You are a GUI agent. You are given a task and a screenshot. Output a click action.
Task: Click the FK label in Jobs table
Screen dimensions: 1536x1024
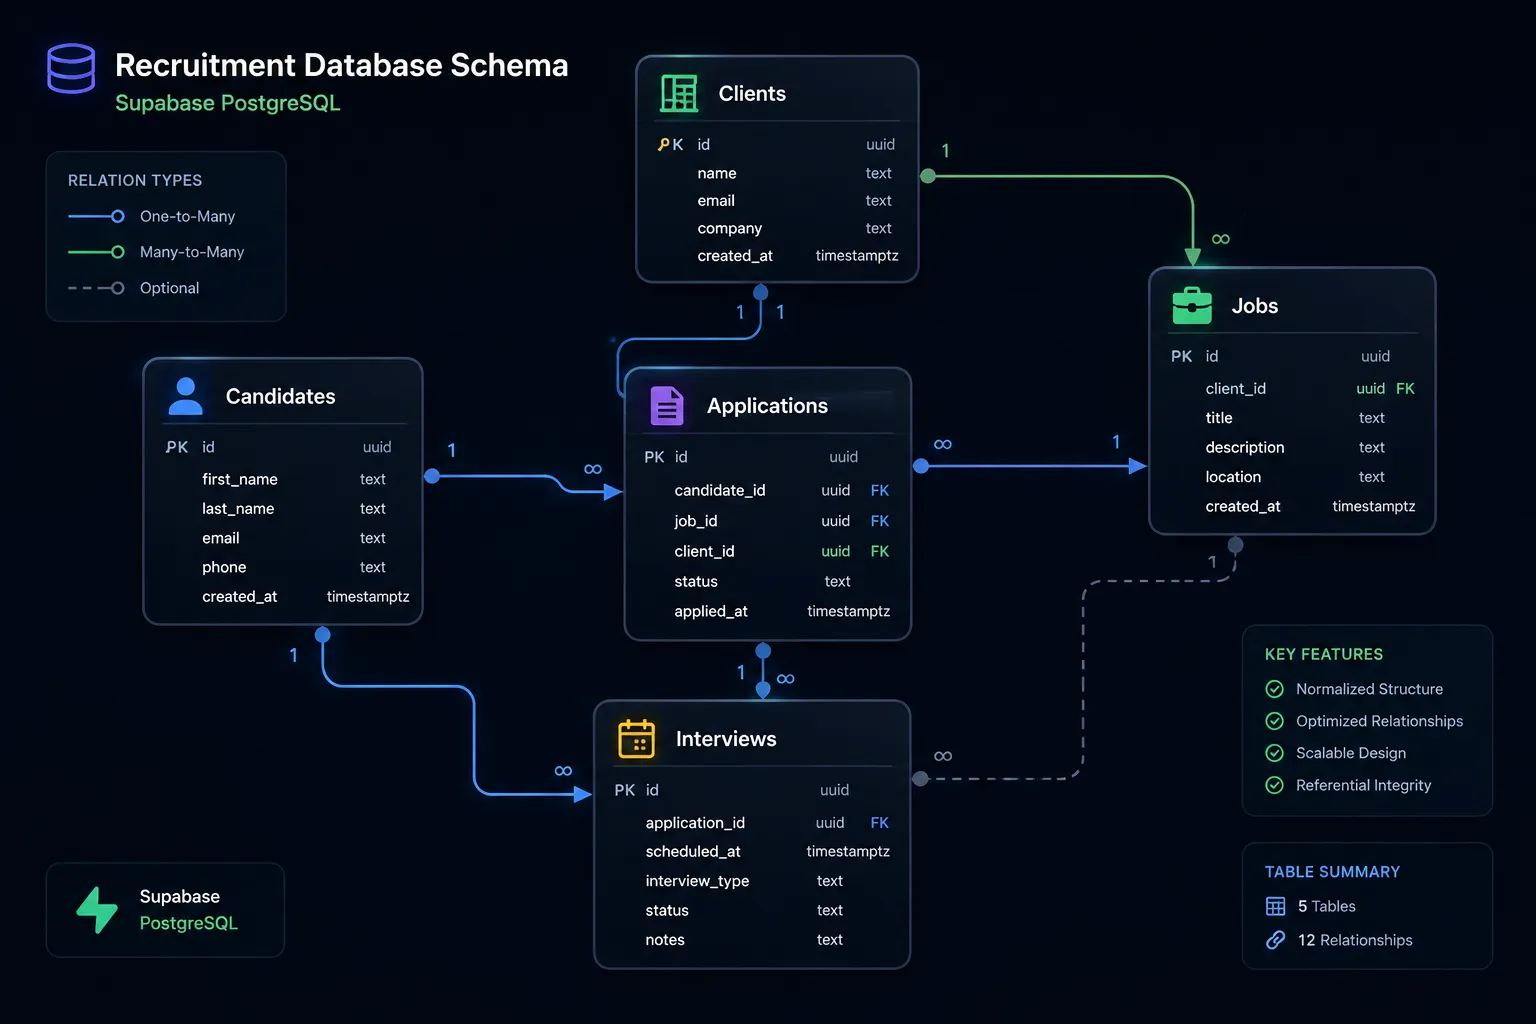point(1405,388)
